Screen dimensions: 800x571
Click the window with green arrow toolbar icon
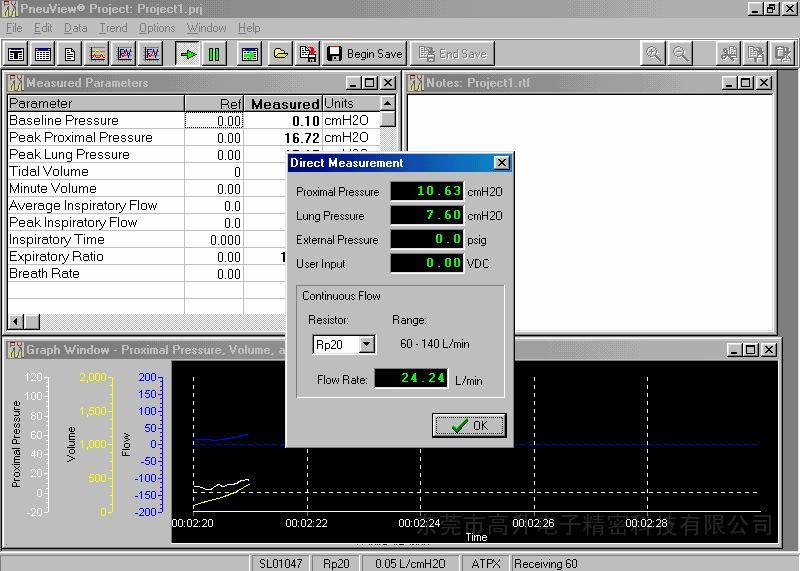tap(250, 54)
